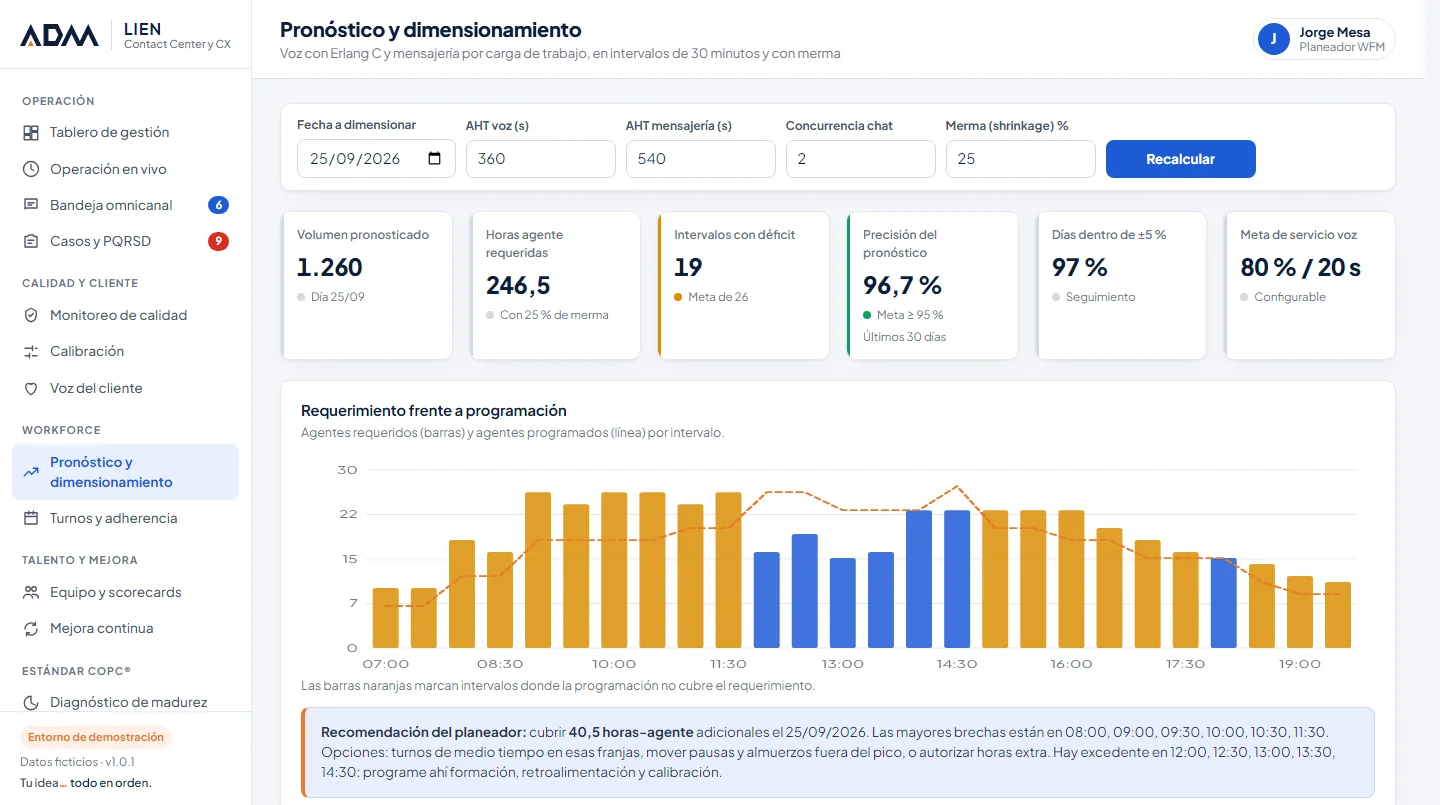Click the Monitoreo de calidad shield icon
The width and height of the screenshot is (1440, 805).
31,315
